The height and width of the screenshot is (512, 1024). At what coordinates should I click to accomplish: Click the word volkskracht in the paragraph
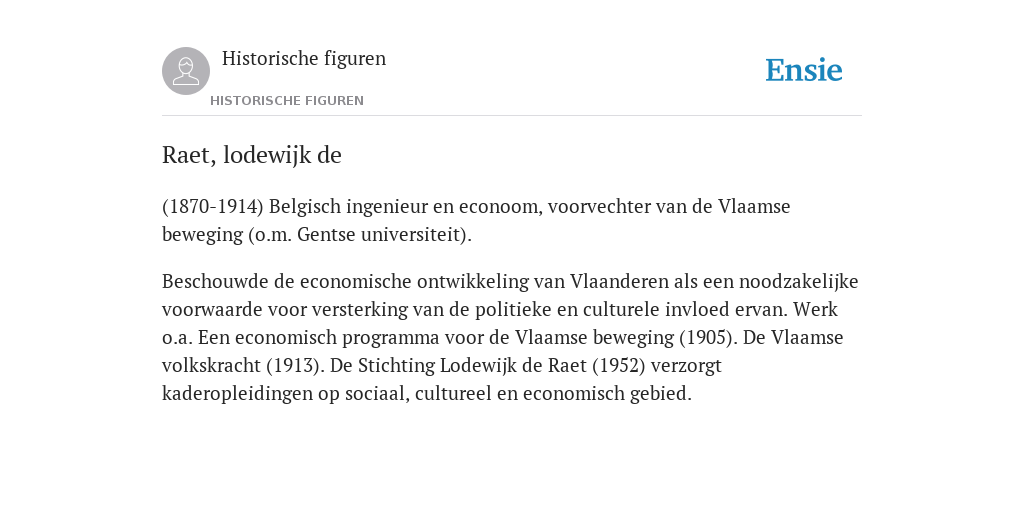[212, 366]
